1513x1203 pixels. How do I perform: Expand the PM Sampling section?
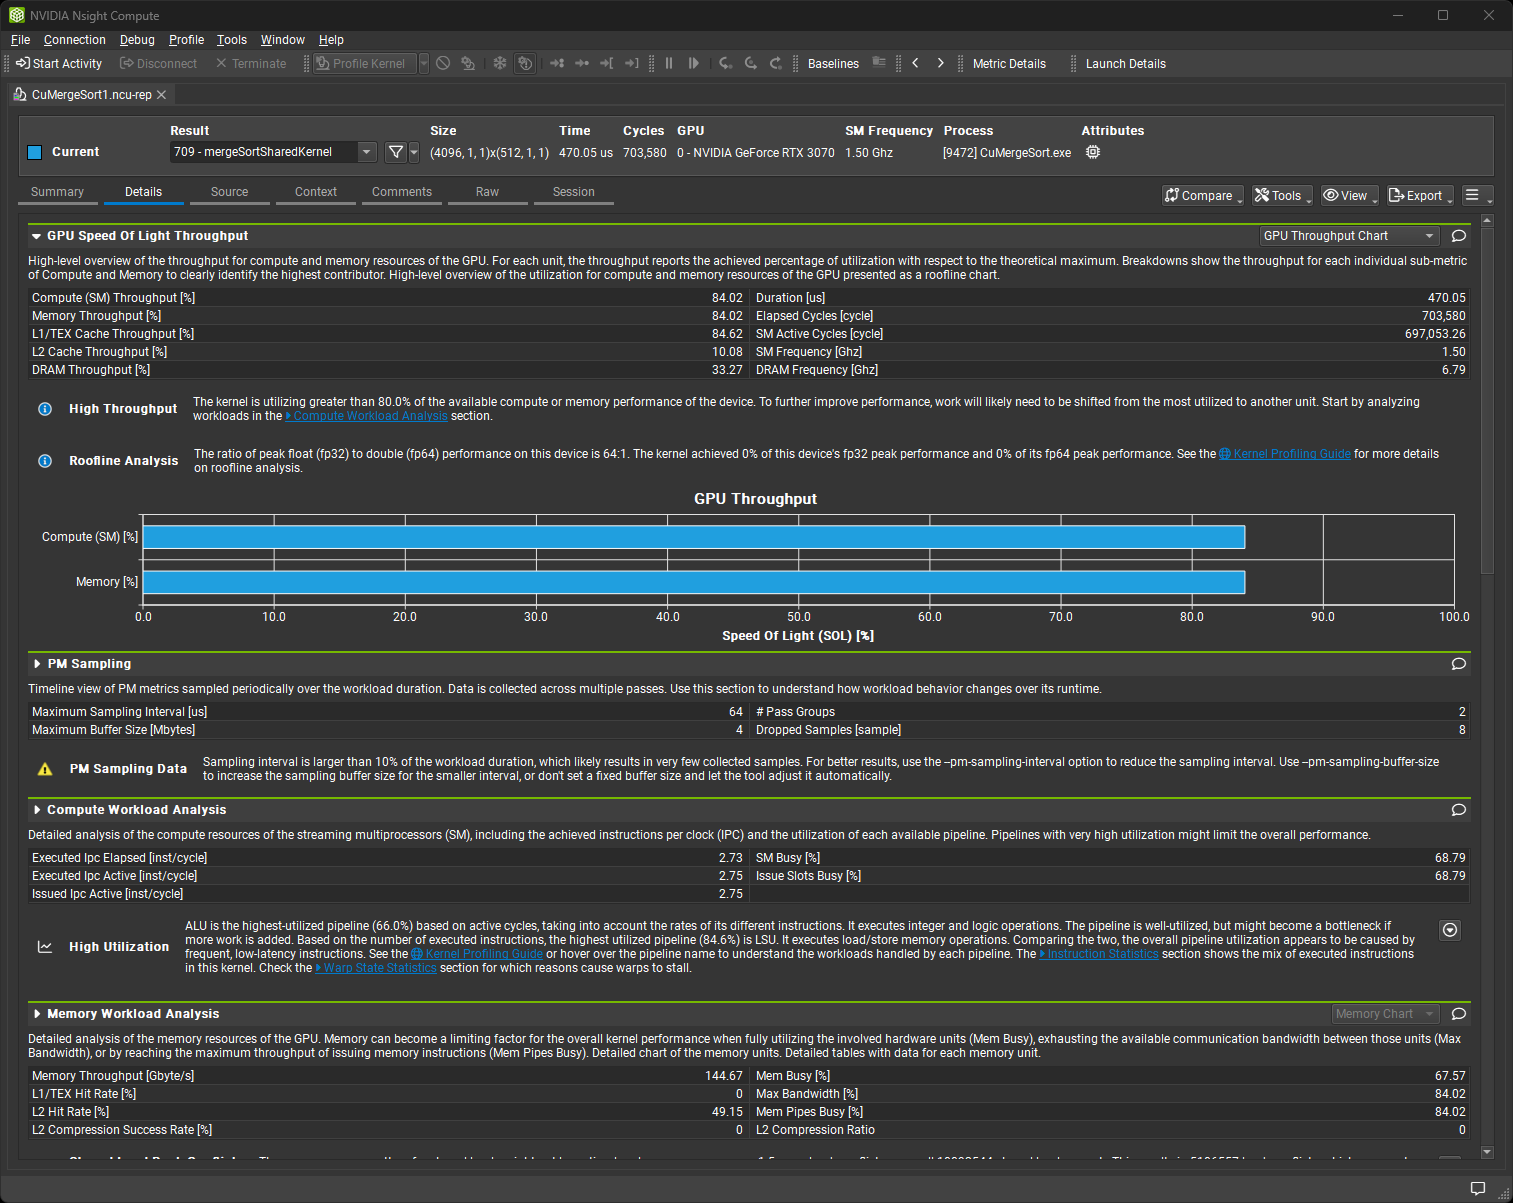(38, 663)
